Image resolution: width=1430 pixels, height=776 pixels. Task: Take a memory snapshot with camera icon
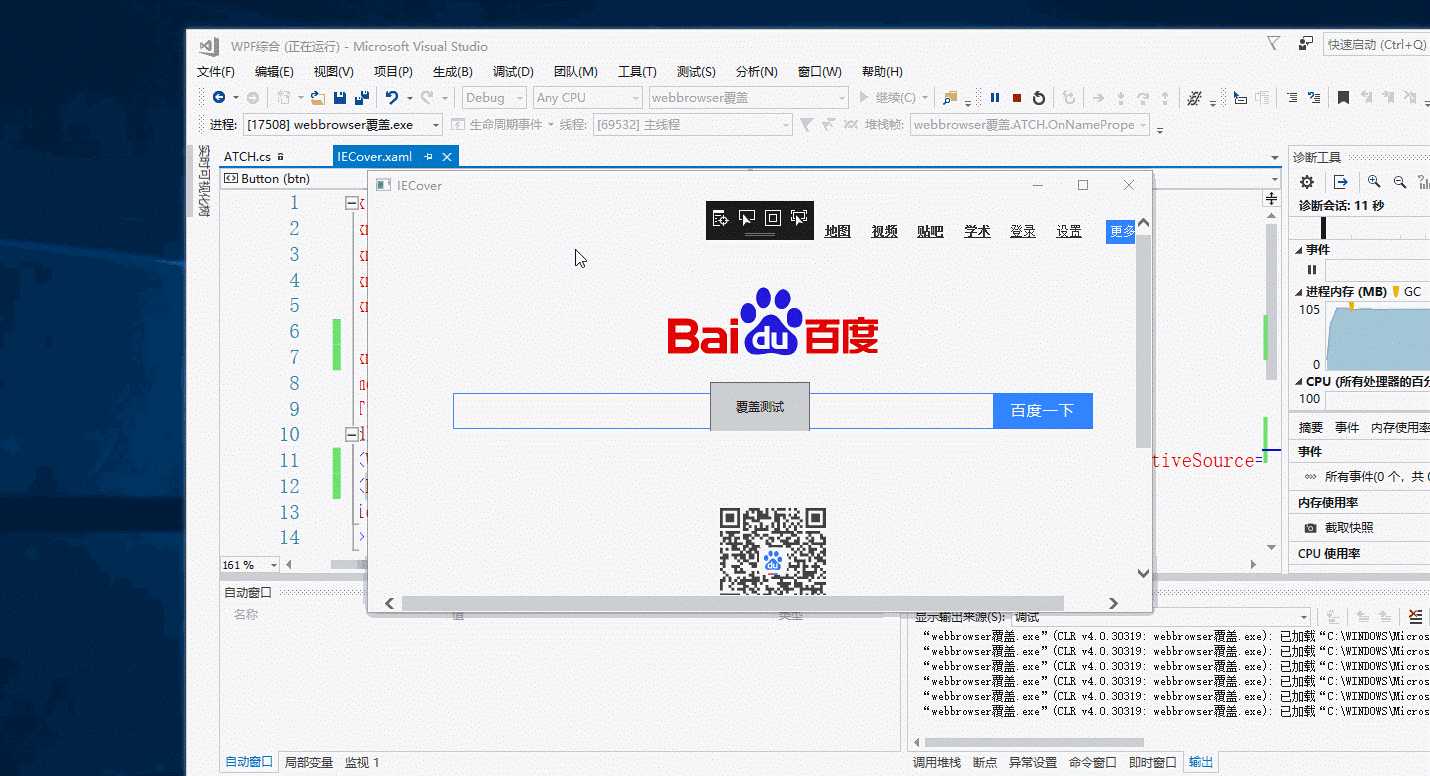(1310, 528)
